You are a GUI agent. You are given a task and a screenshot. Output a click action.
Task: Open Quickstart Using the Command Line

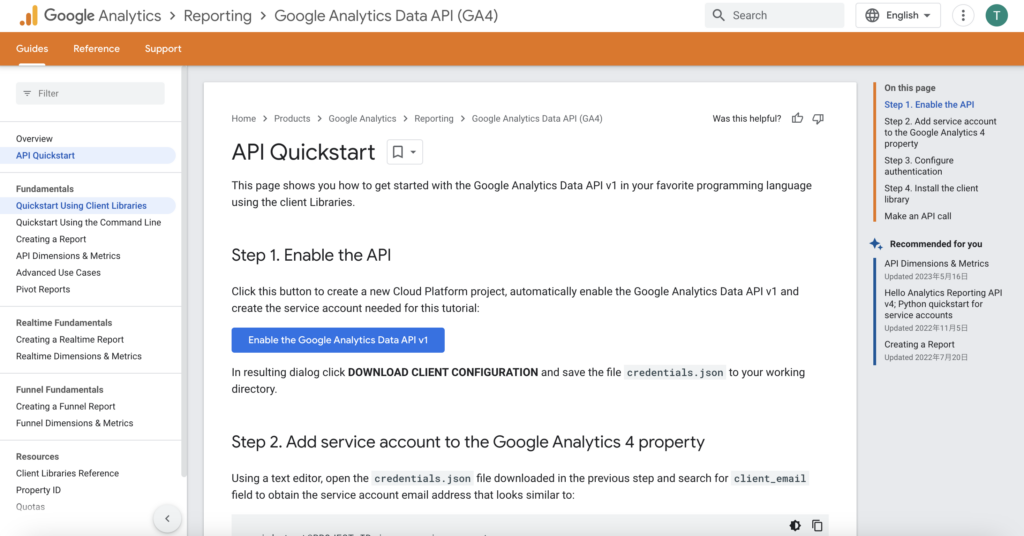coord(88,223)
